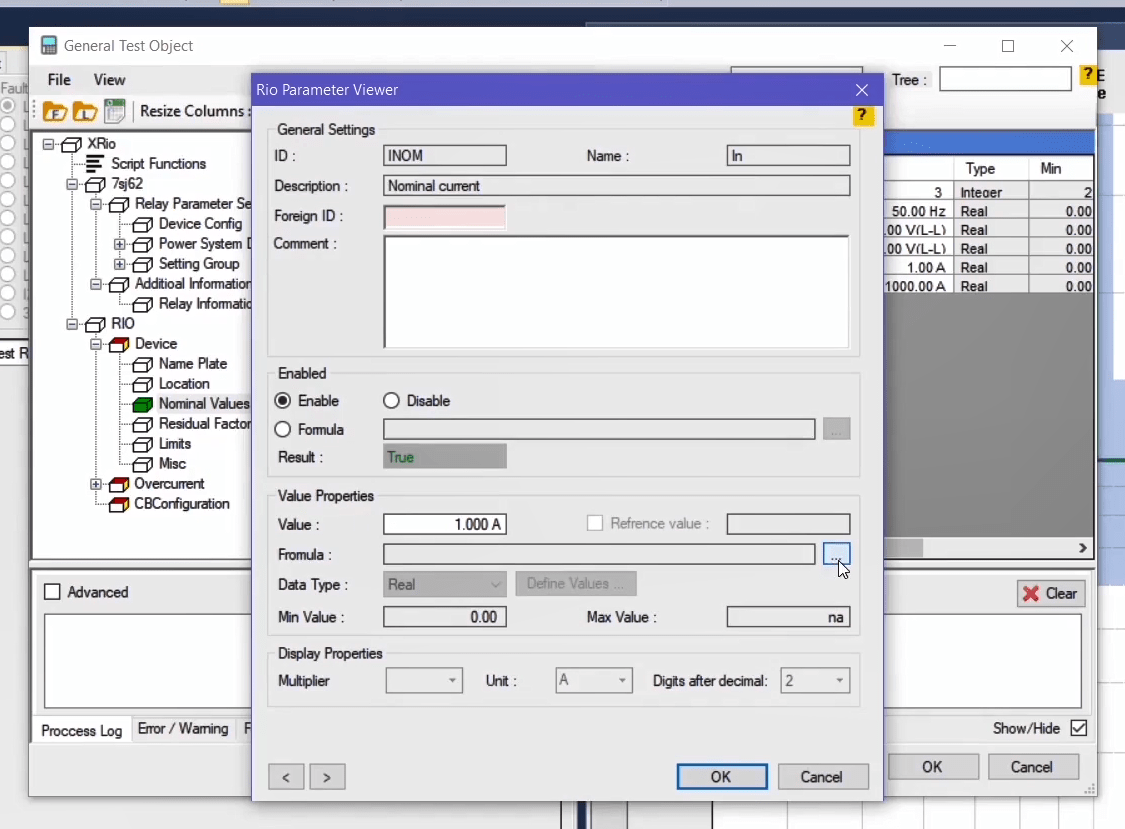Screen dimensions: 1125x829
Task: Click the 7sj62 block icon
Action: click(95, 184)
